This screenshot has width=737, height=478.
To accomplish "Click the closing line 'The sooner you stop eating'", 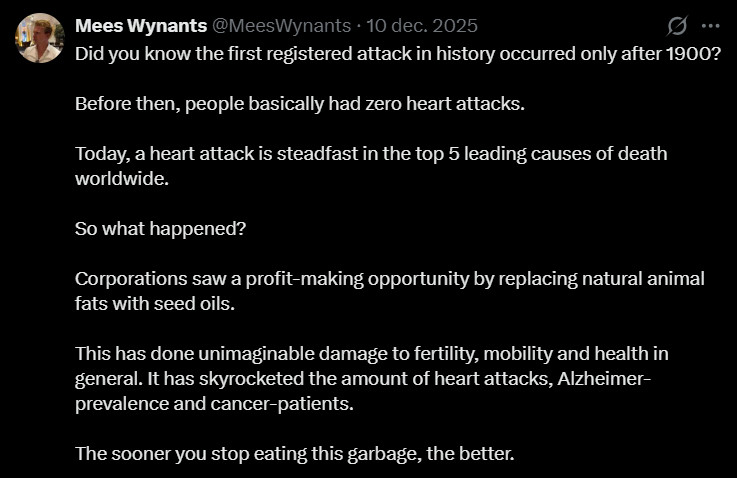I will click(x=294, y=453).
